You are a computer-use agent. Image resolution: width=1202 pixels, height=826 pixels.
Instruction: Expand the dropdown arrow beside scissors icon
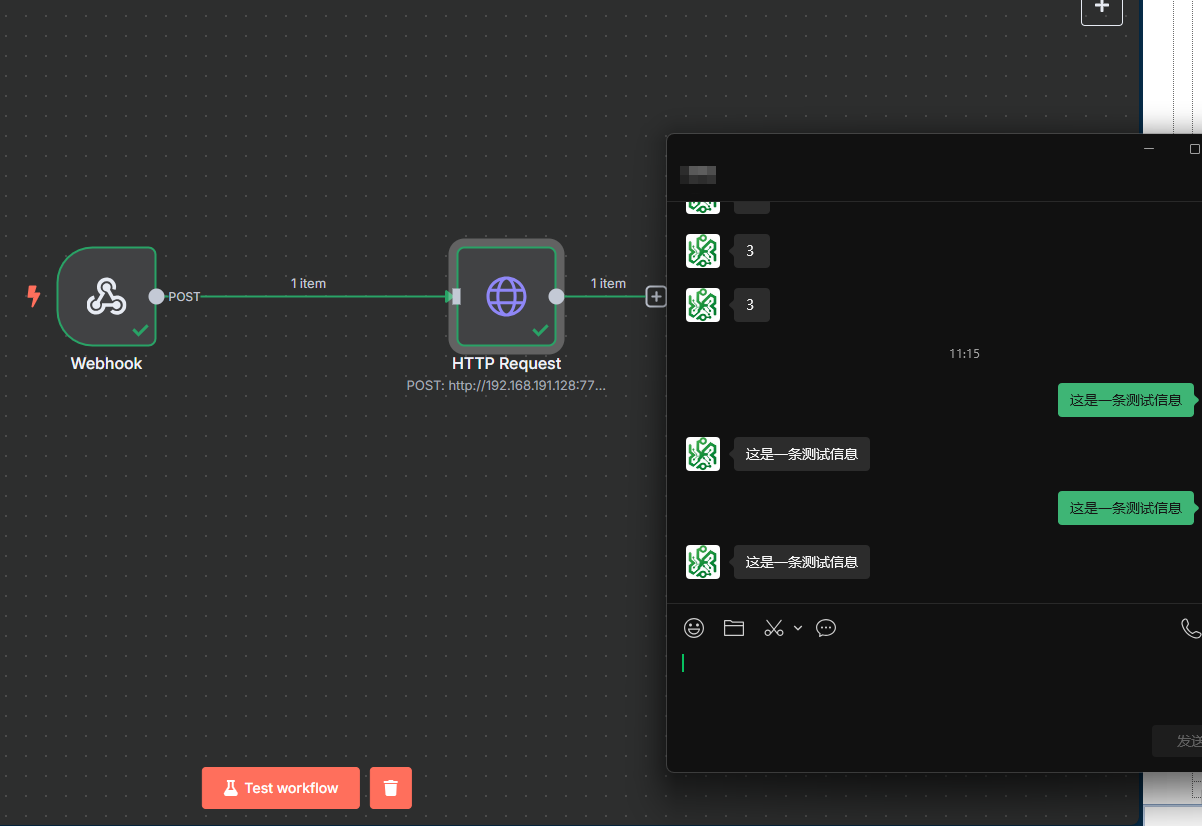click(798, 628)
